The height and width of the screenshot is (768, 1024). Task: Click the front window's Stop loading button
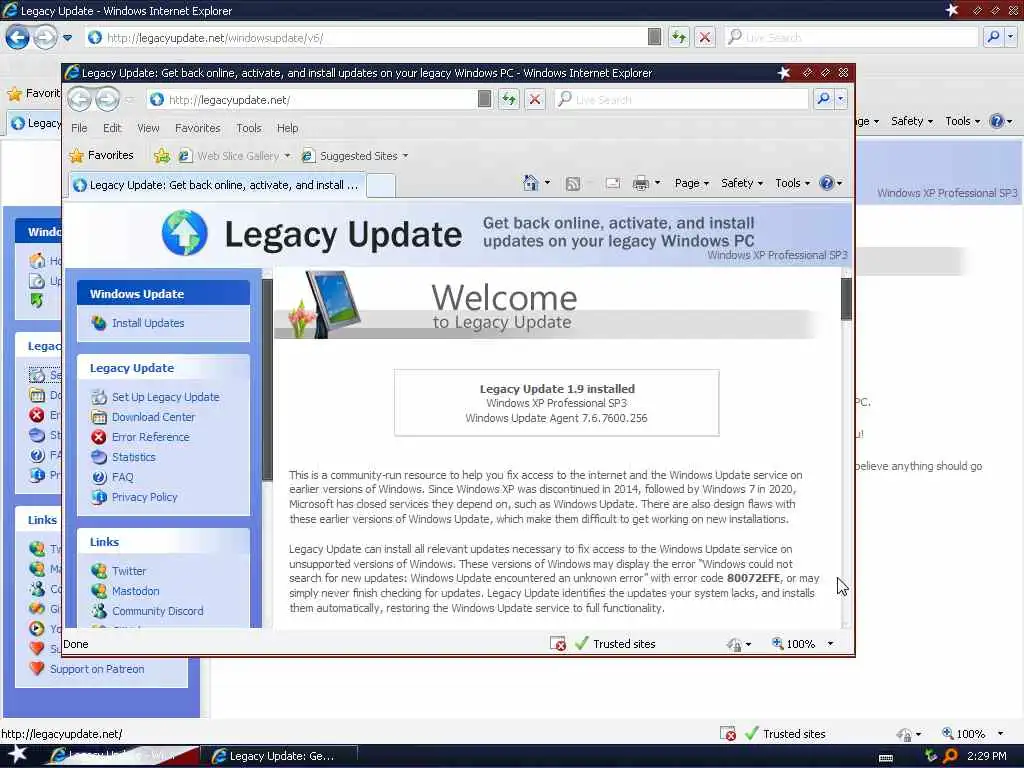coord(535,99)
